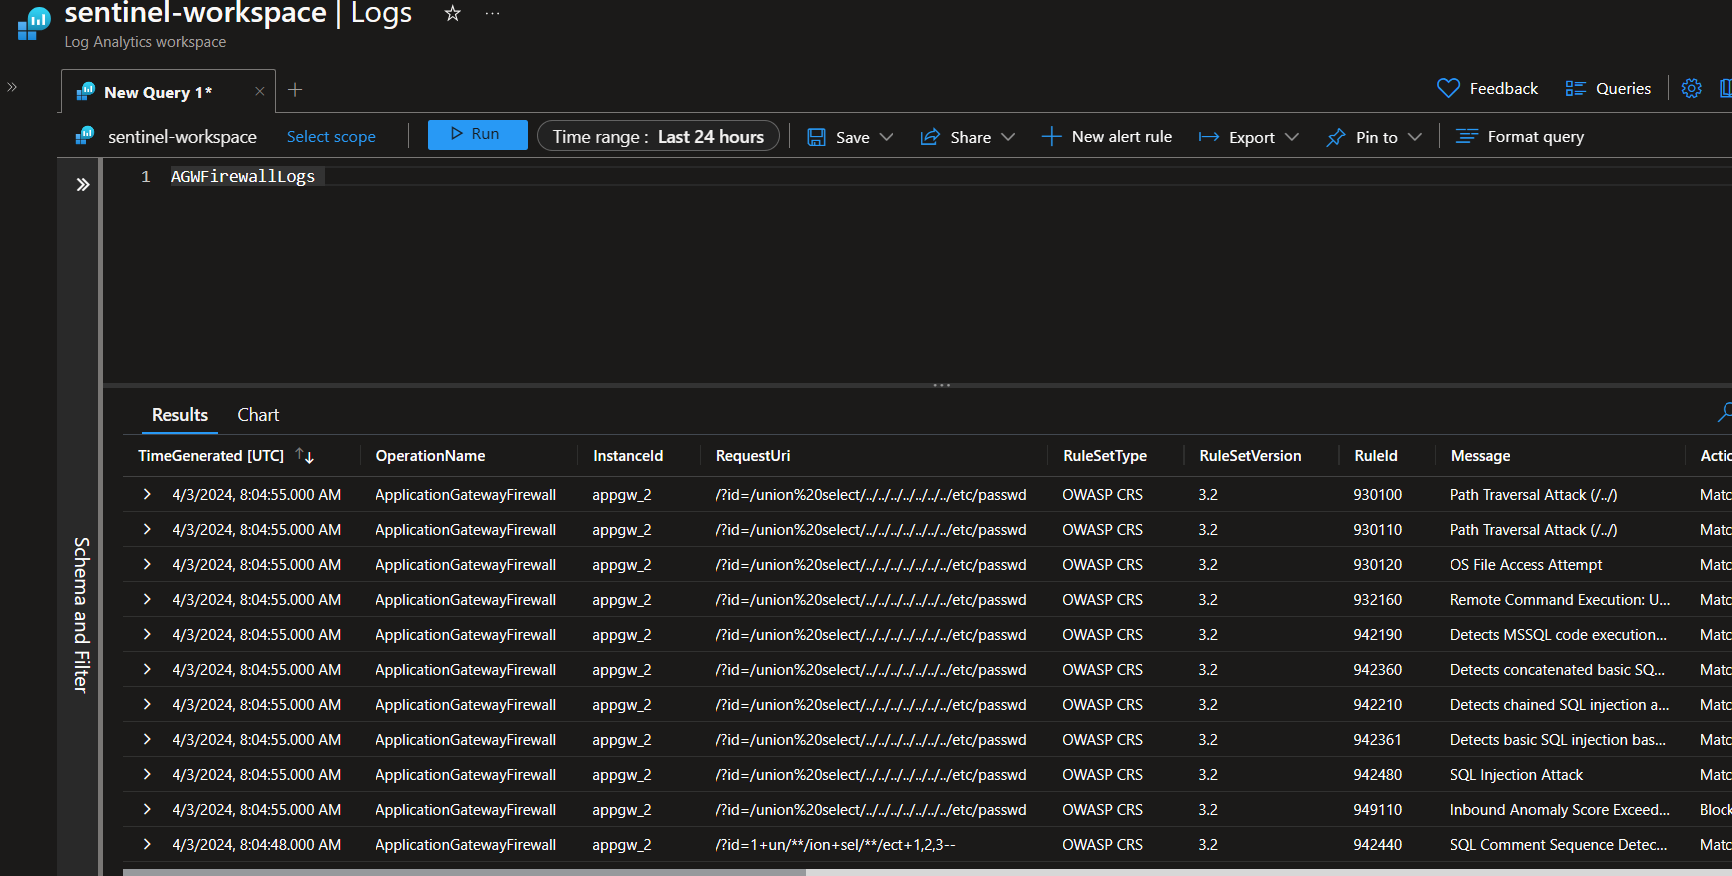The image size is (1732, 876).
Task: Click the OS File Access Attempt message
Action: (x=1526, y=565)
